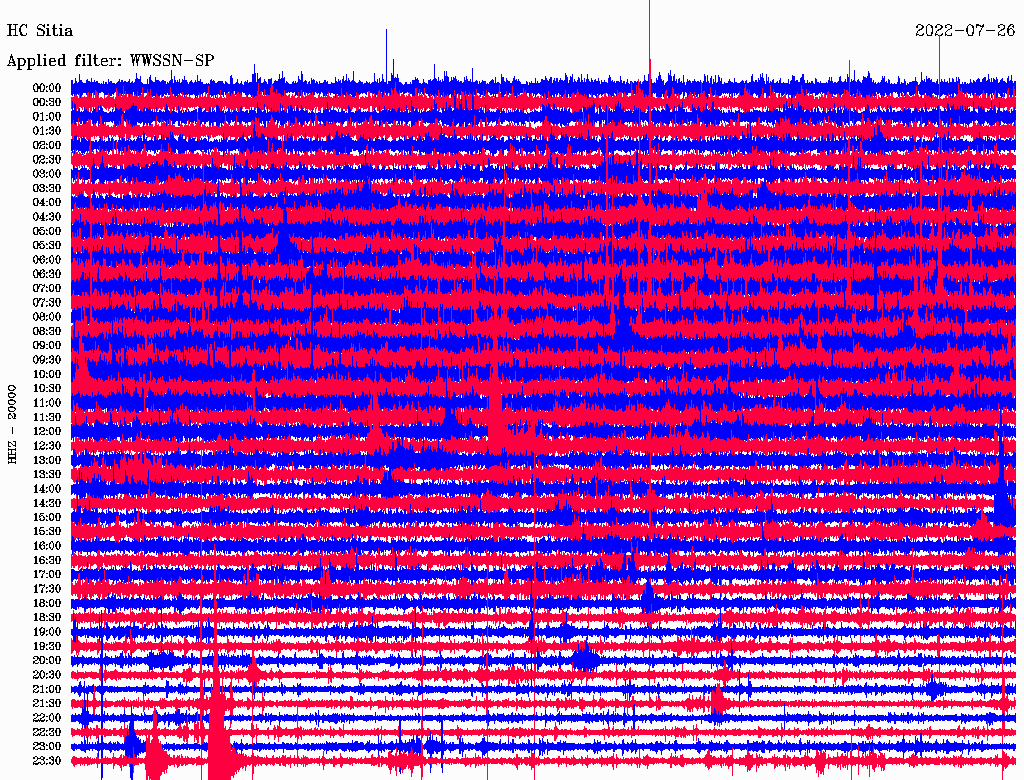The image size is (1024, 780).
Task: Select the 19:00 time label
Action: point(47,632)
